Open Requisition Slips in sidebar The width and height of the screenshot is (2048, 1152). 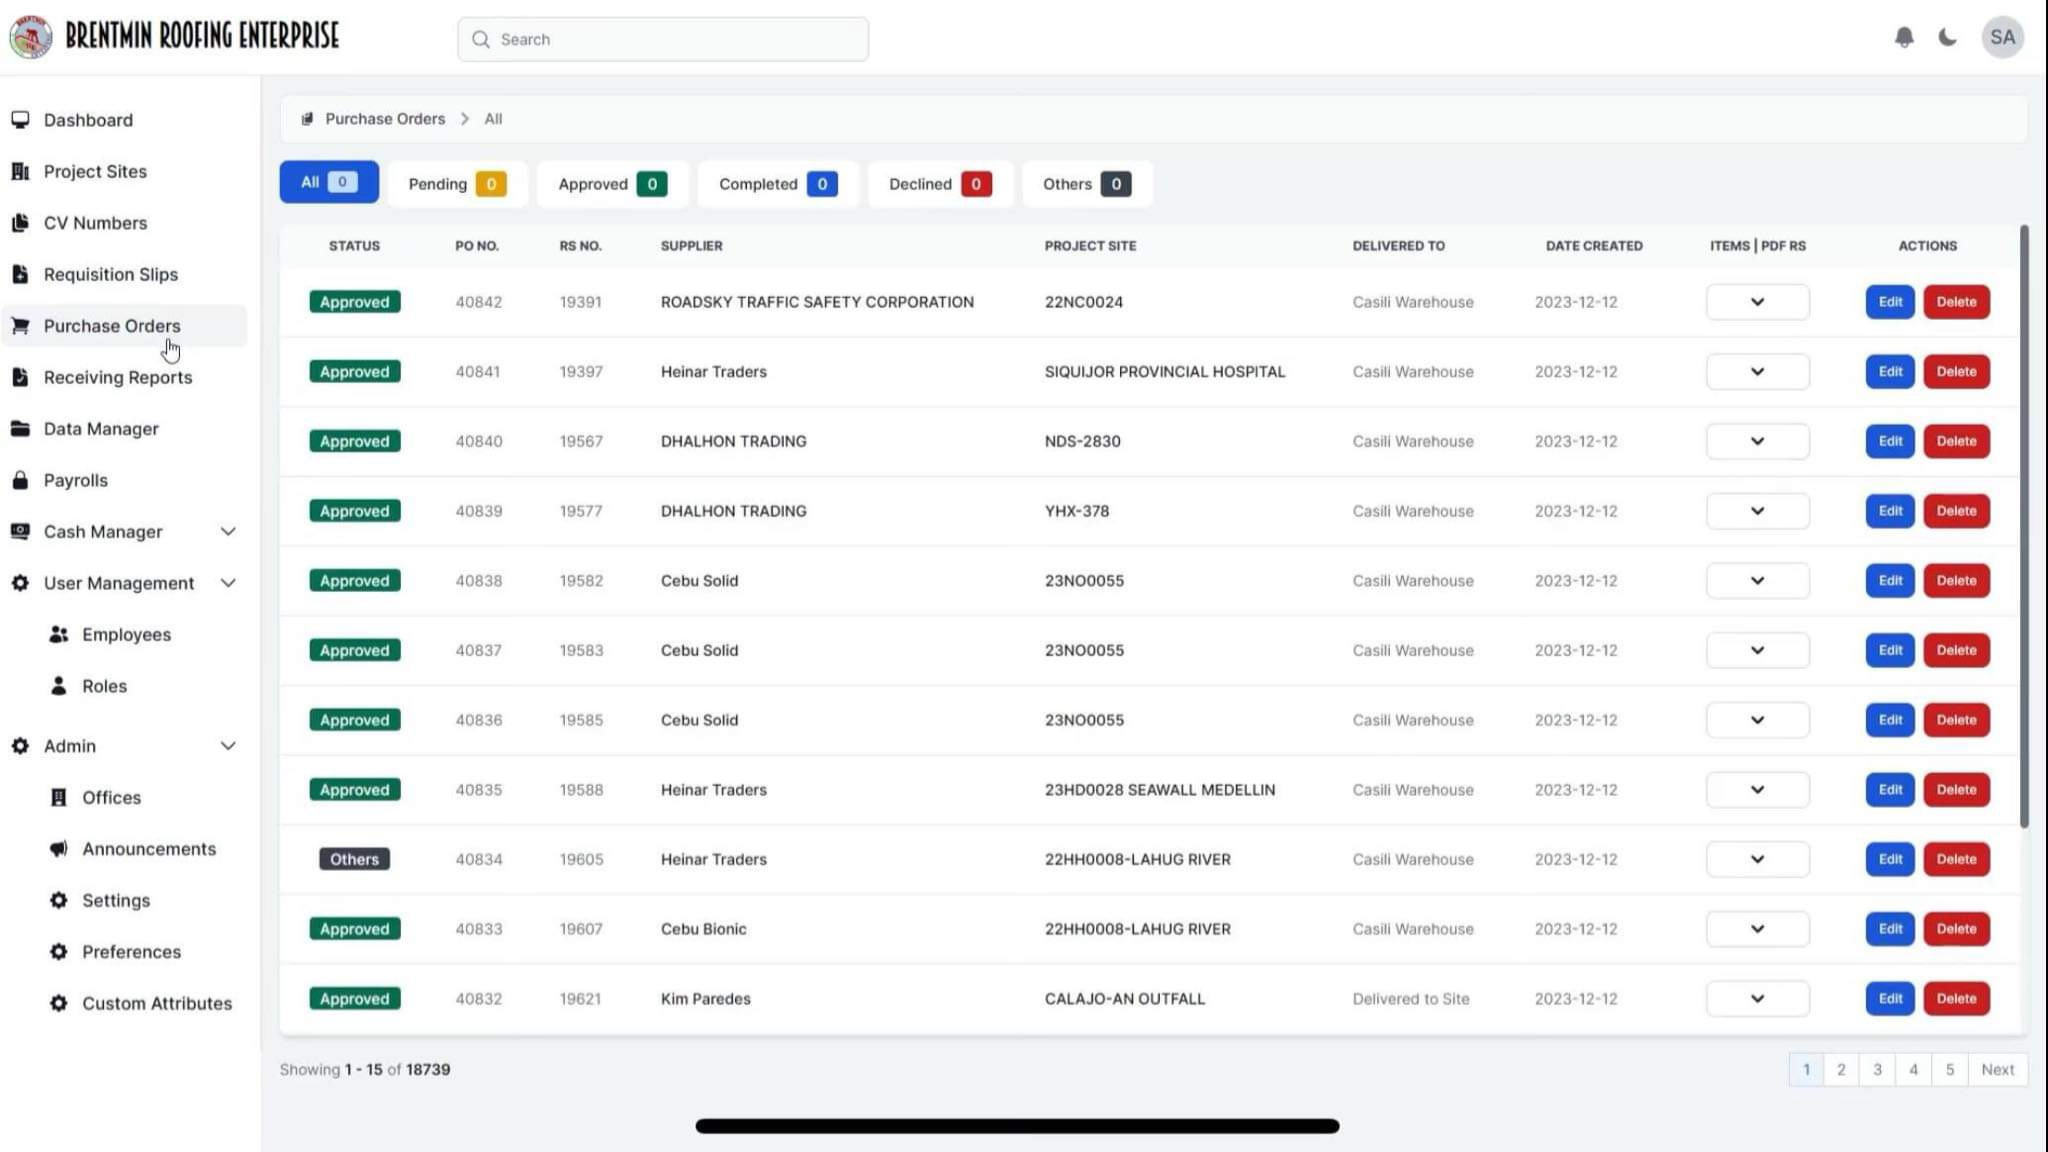125,275
